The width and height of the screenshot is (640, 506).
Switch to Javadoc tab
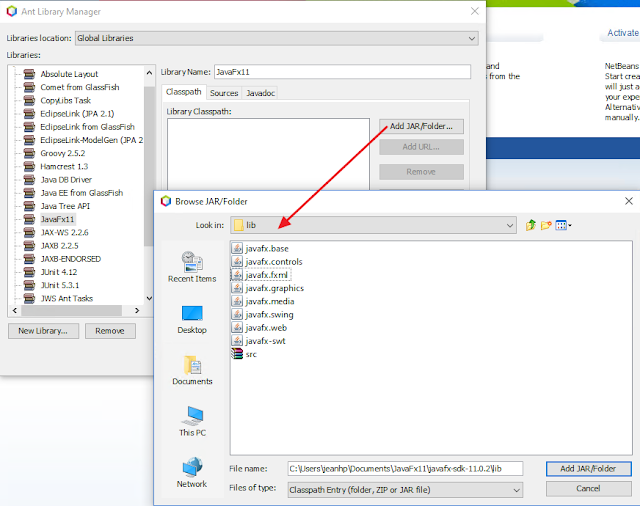[260, 93]
